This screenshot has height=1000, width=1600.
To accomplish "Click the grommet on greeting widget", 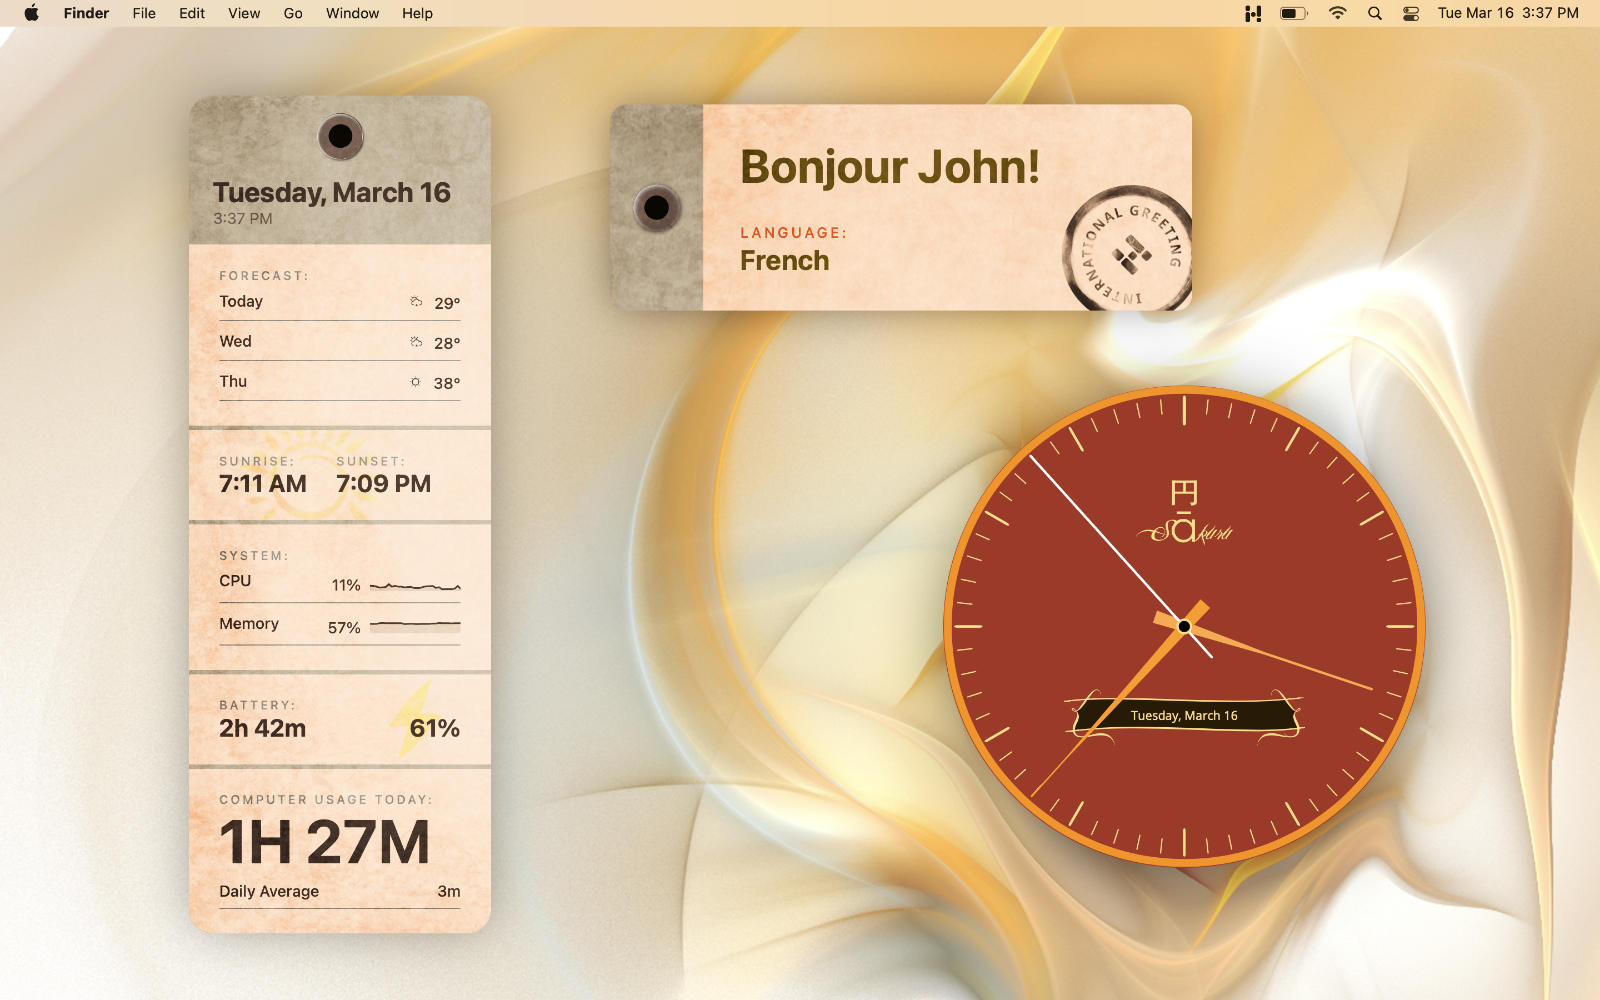I will (657, 208).
